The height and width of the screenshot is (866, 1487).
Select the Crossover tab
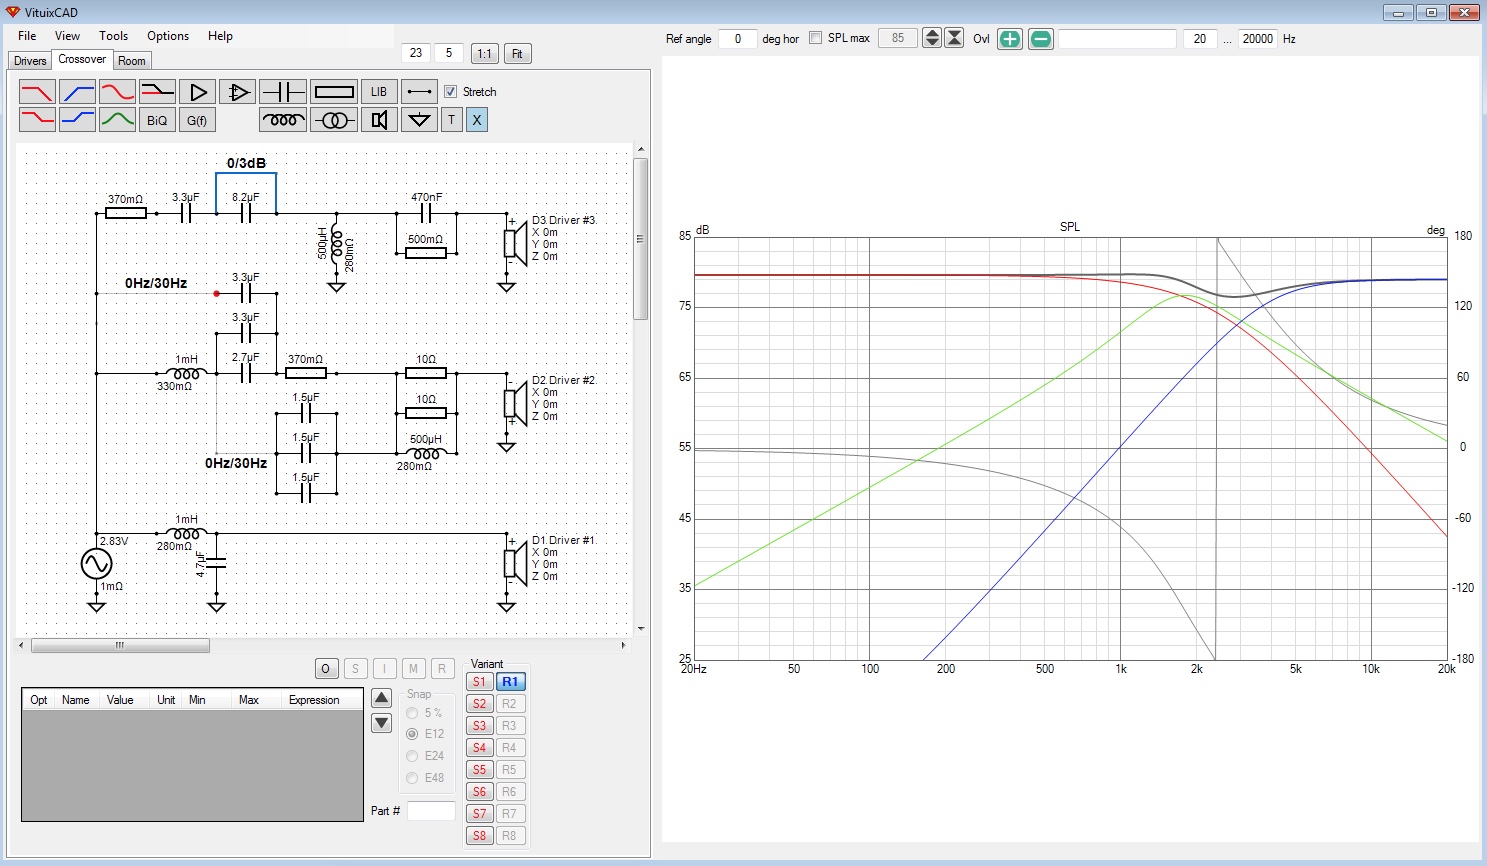pos(82,60)
